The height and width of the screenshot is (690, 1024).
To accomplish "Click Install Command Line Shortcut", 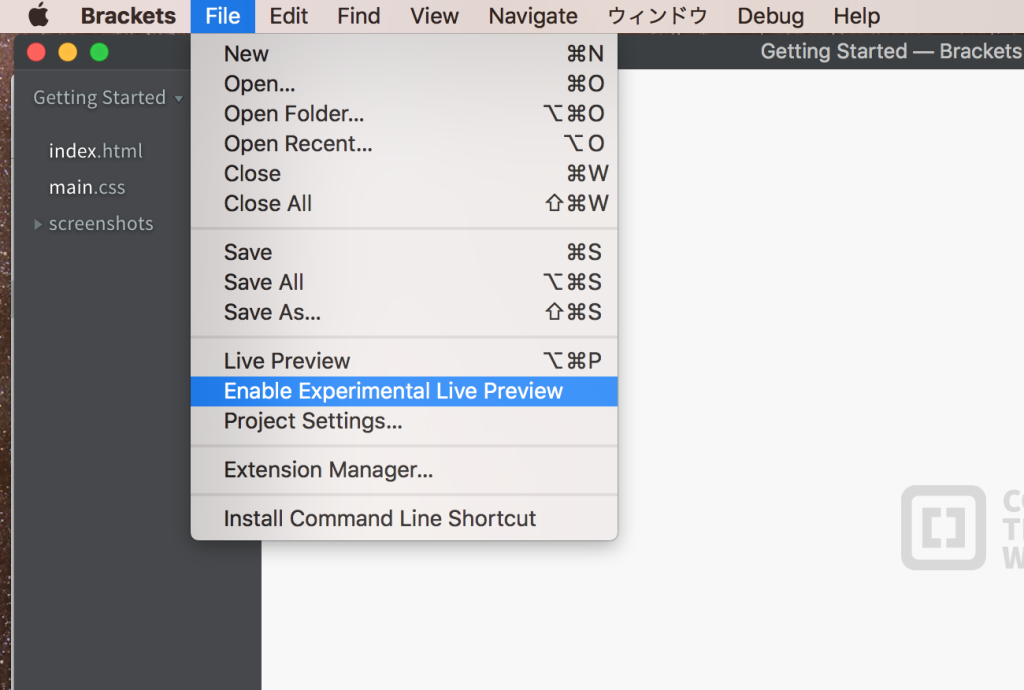I will point(380,519).
